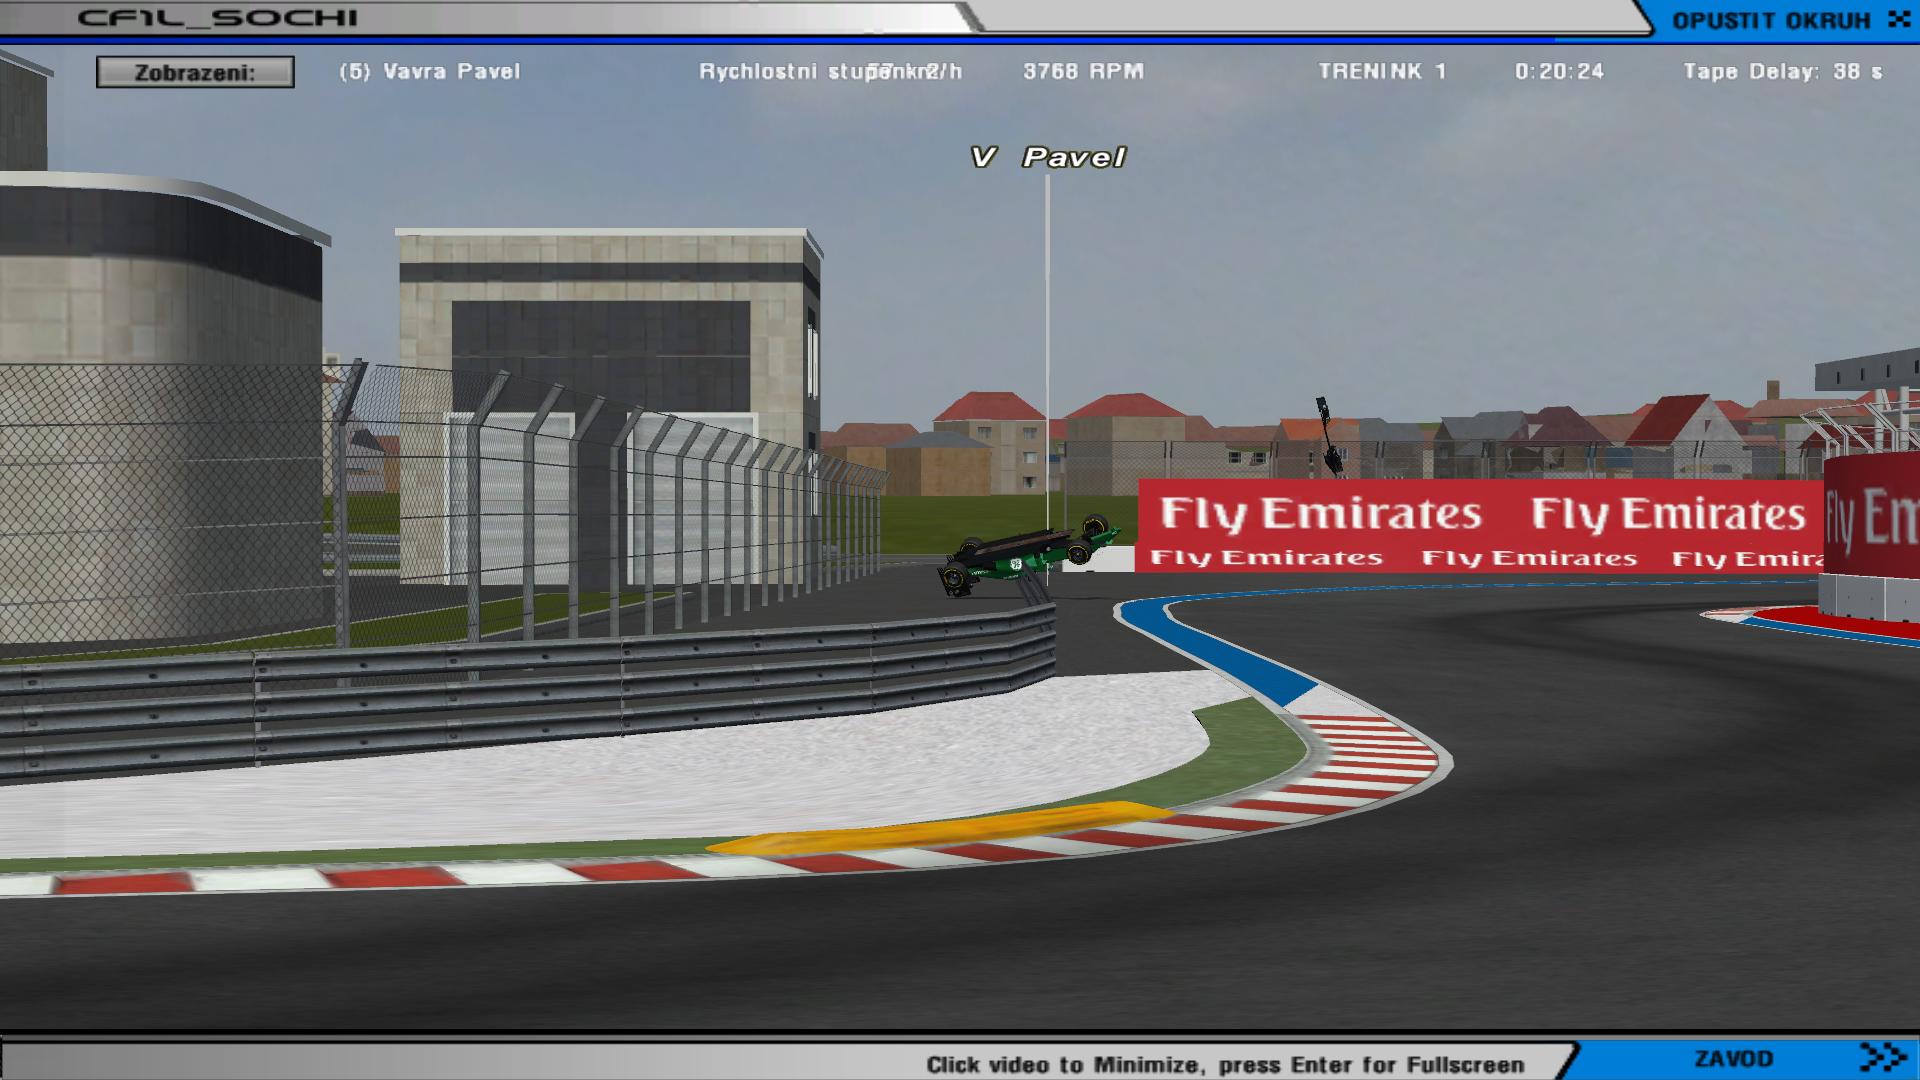Viewport: 1920px width, 1080px height.
Task: Click the V Pavel driver name tag
Action: coord(1048,157)
